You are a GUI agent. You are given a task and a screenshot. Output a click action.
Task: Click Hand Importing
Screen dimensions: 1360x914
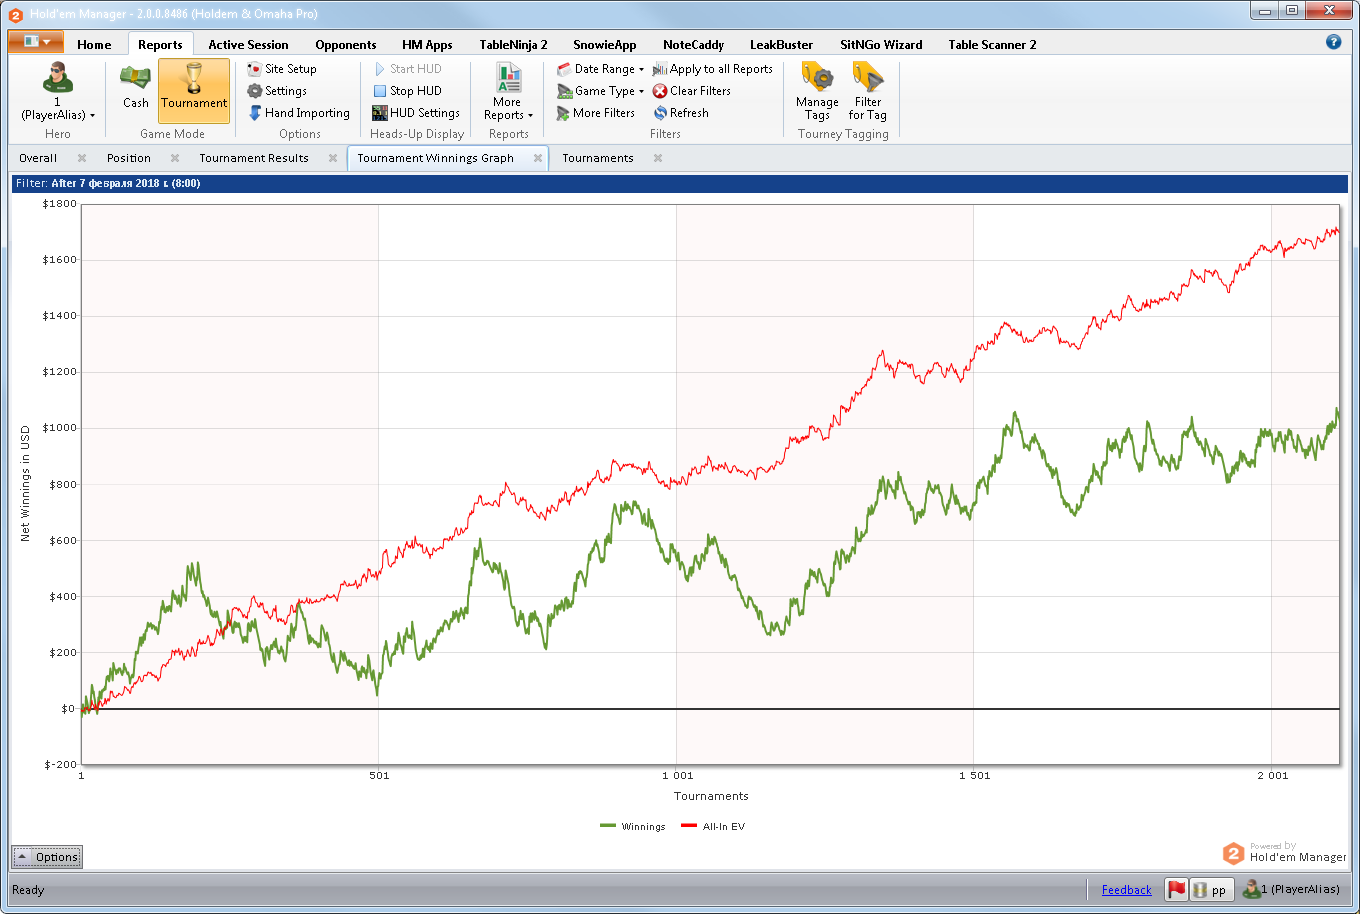(299, 113)
